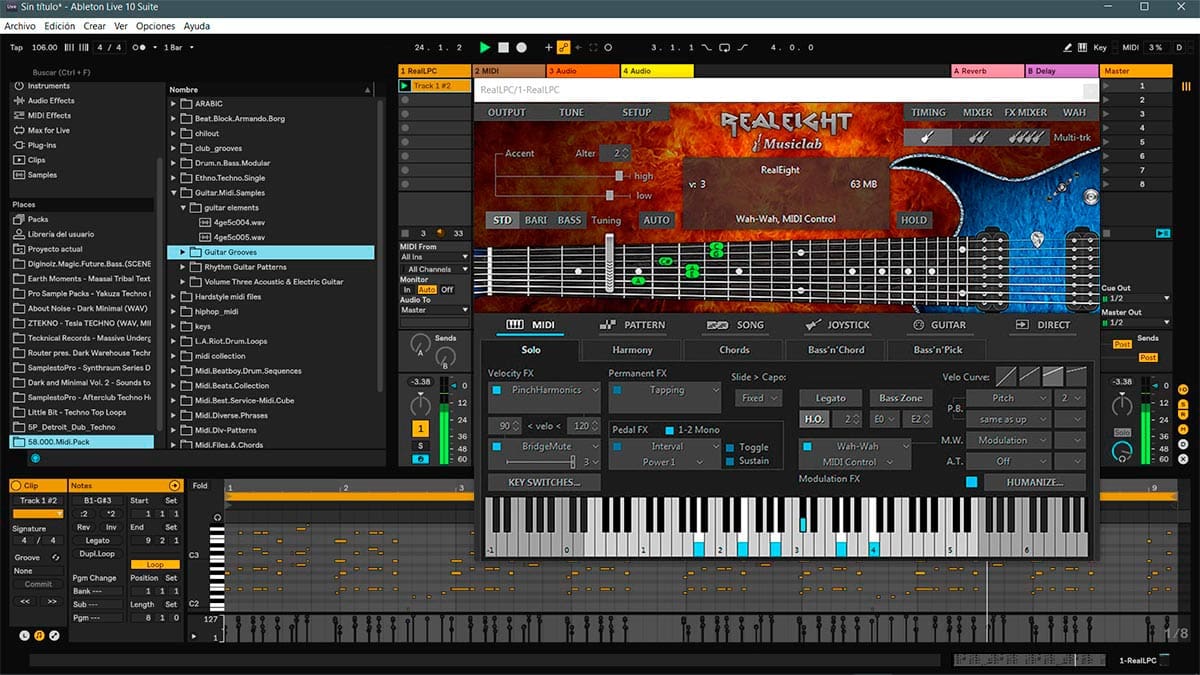This screenshot has height=675, width=1200.
Task: Click the Legato button in RealEight
Action: coord(830,398)
